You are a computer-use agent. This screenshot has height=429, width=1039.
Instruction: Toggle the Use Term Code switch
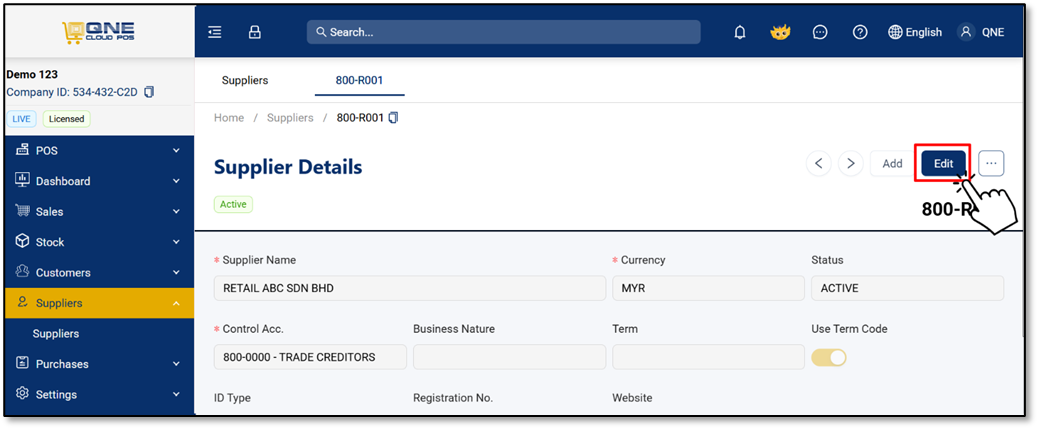tap(829, 357)
